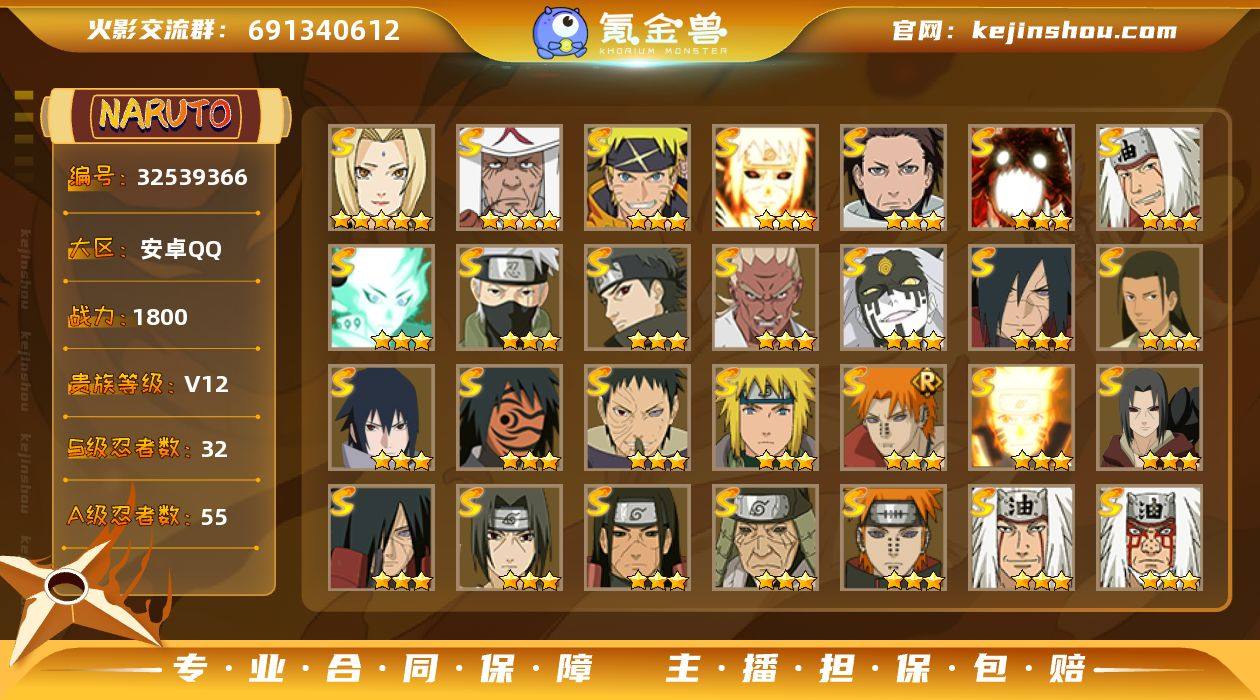Click the group number 691340612
The height and width of the screenshot is (700, 1260).
[324, 30]
